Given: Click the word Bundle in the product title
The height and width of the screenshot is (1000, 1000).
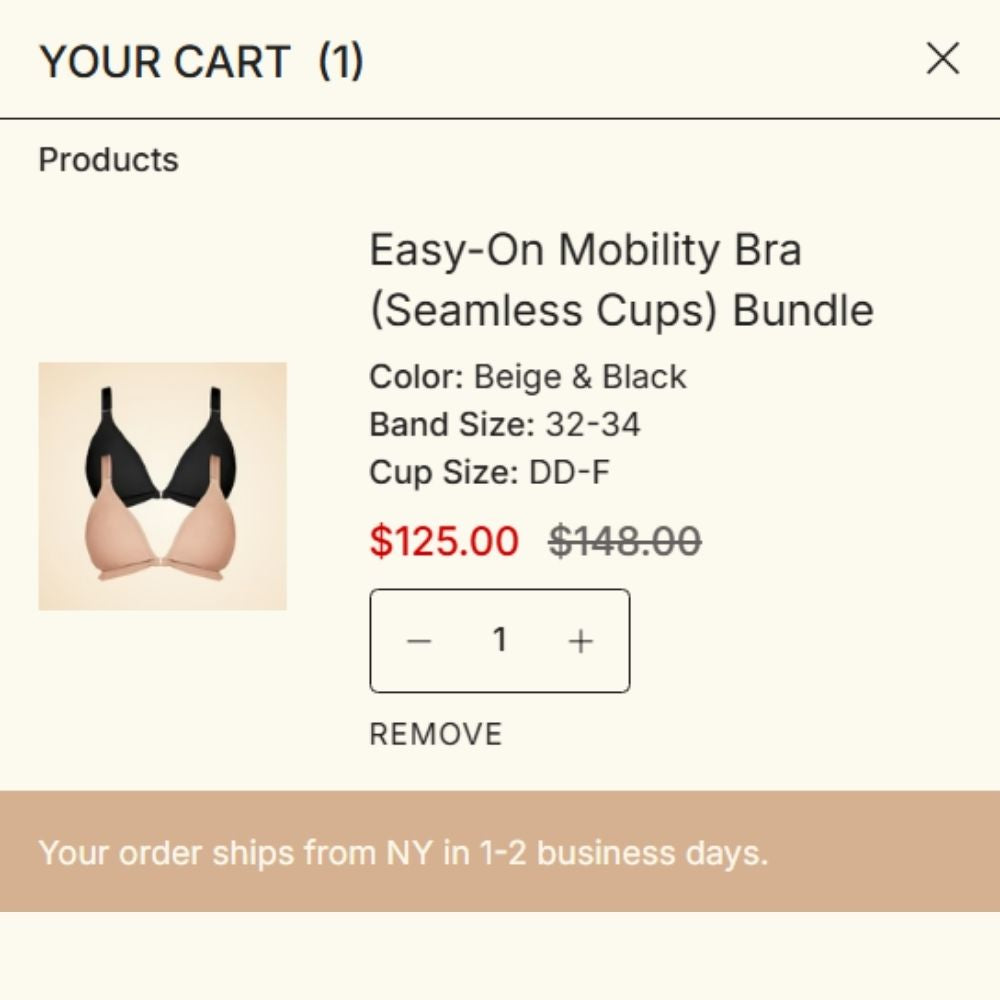Looking at the screenshot, I should click(x=803, y=310).
